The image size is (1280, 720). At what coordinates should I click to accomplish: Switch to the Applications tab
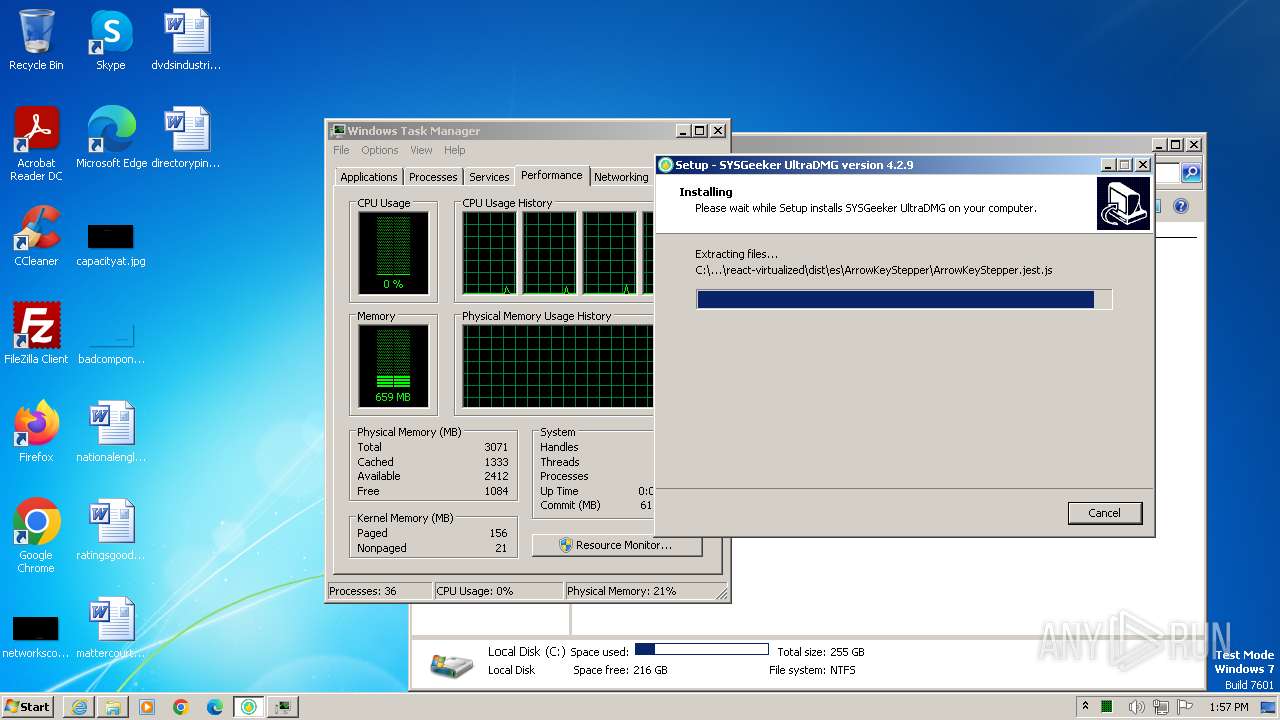tap(369, 177)
